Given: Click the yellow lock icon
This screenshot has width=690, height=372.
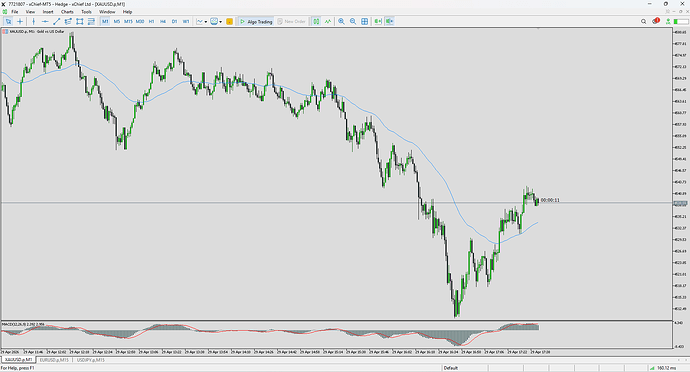Looking at the screenshot, I should pos(229,21).
